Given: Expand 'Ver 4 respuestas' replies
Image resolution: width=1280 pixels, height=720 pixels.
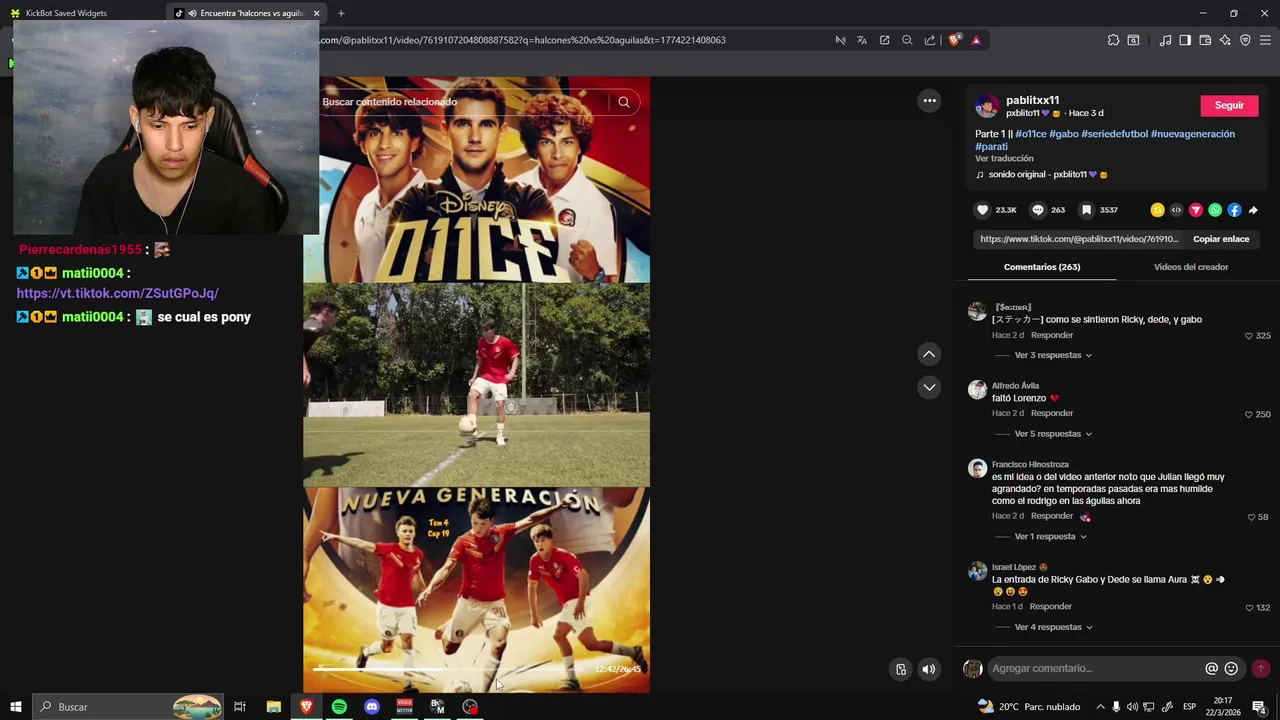Looking at the screenshot, I should pyautogui.click(x=1053, y=627).
